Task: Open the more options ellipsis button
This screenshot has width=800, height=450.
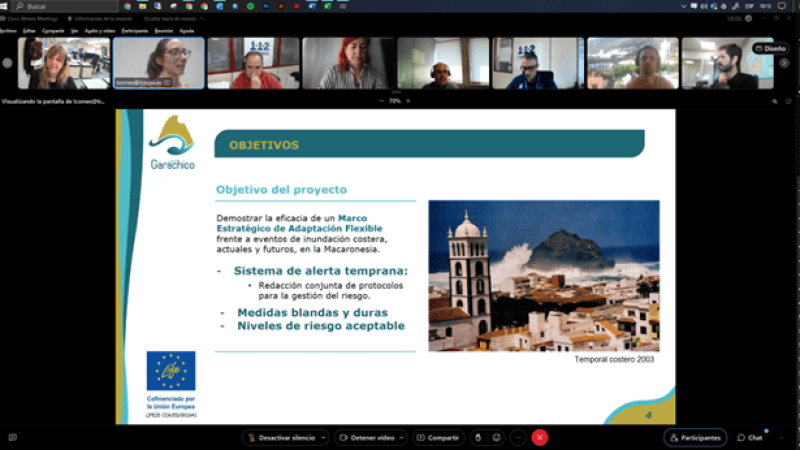Action: pos(518,438)
